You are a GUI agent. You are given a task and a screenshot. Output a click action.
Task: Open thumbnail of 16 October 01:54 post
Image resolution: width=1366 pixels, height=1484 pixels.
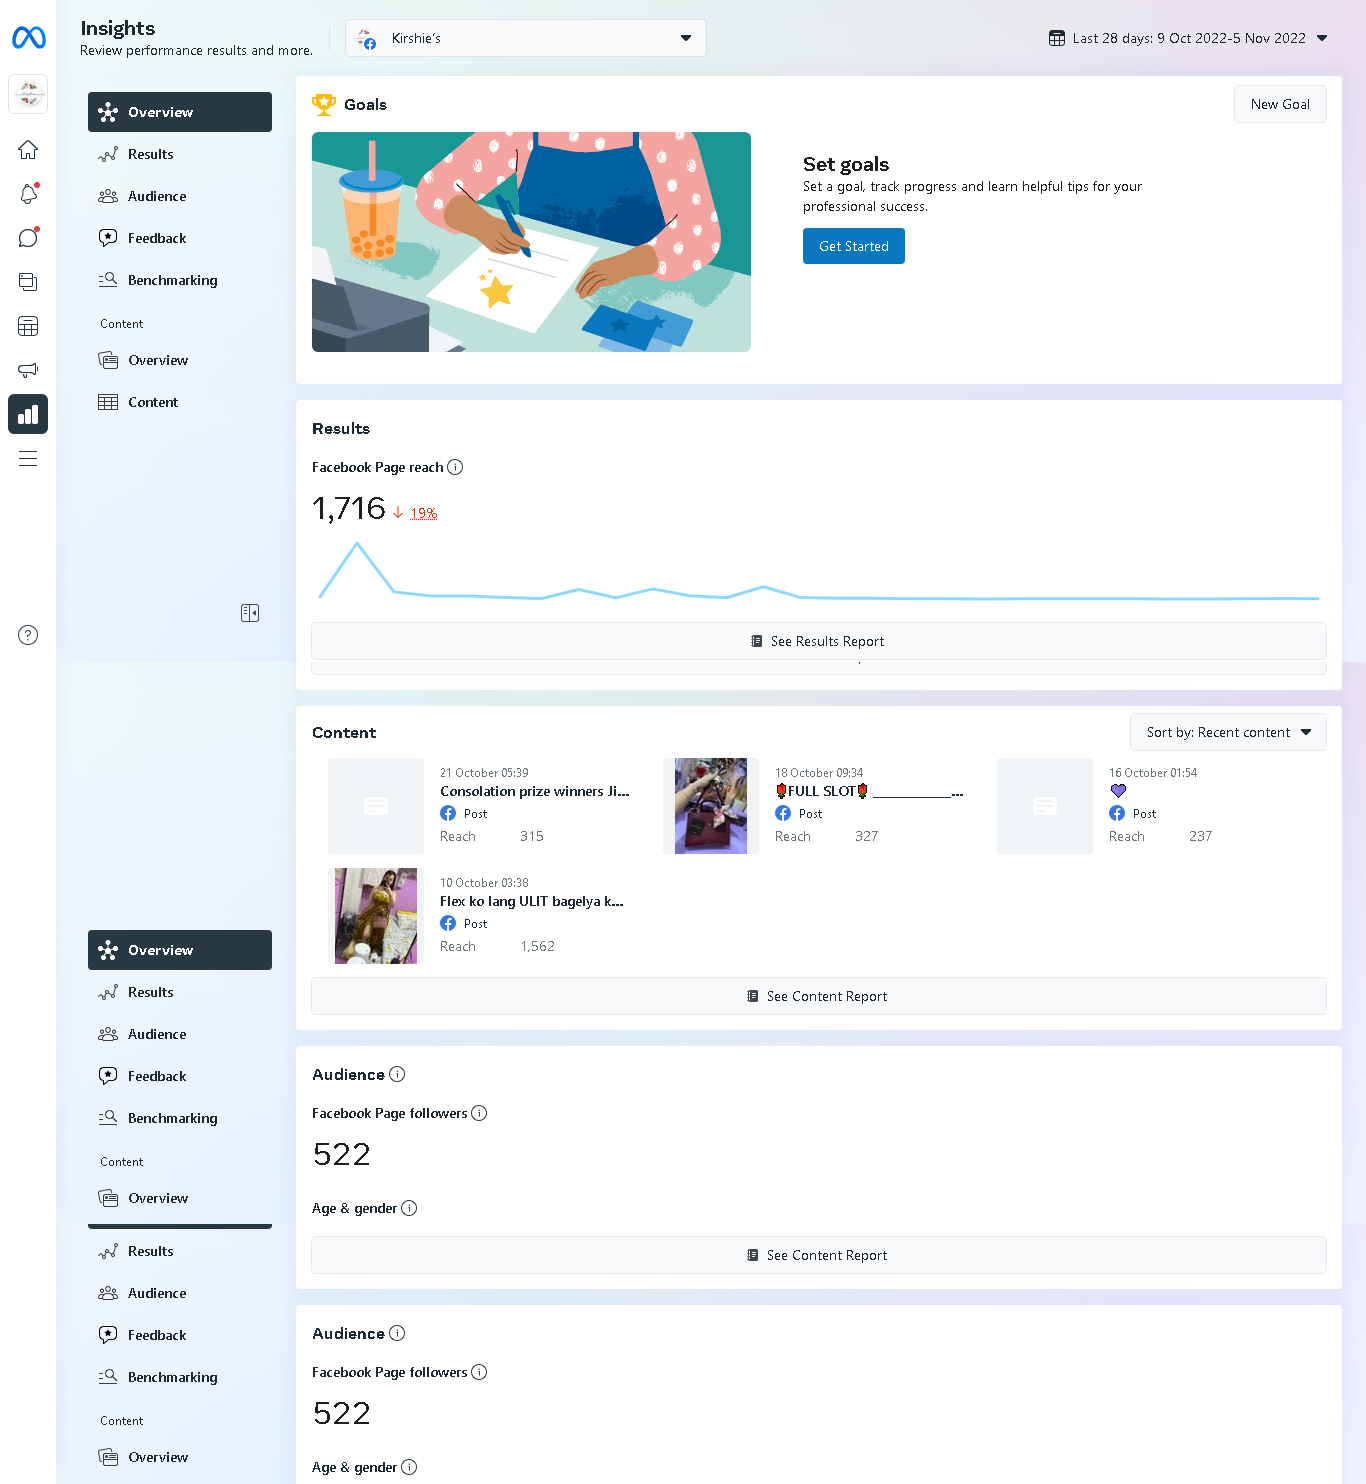coord(1045,806)
